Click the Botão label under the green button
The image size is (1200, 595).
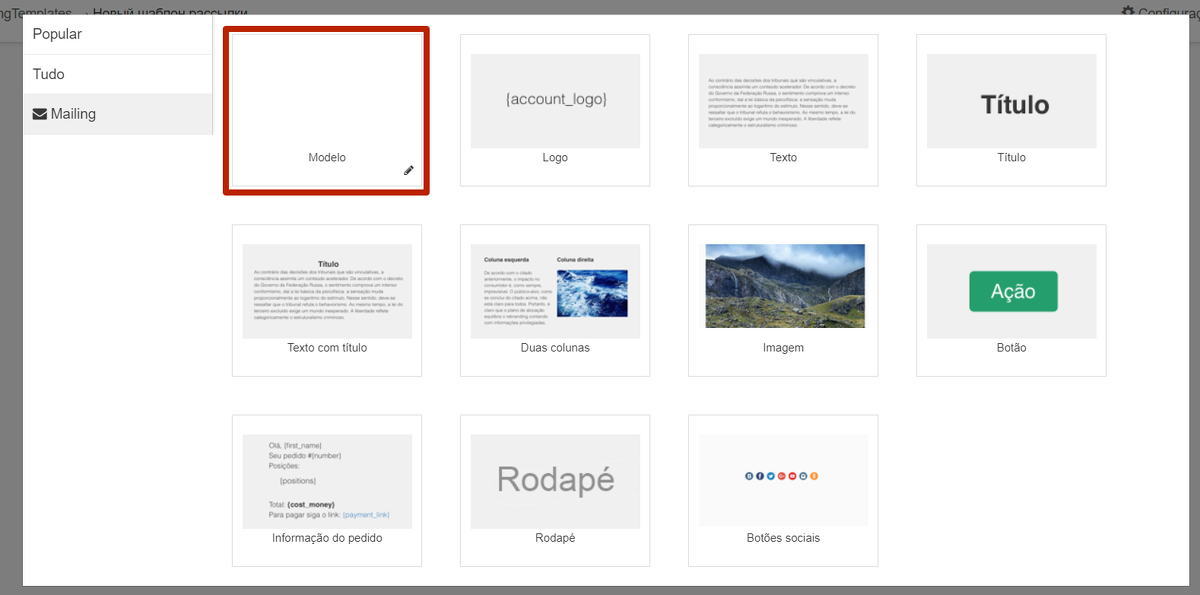point(1011,348)
